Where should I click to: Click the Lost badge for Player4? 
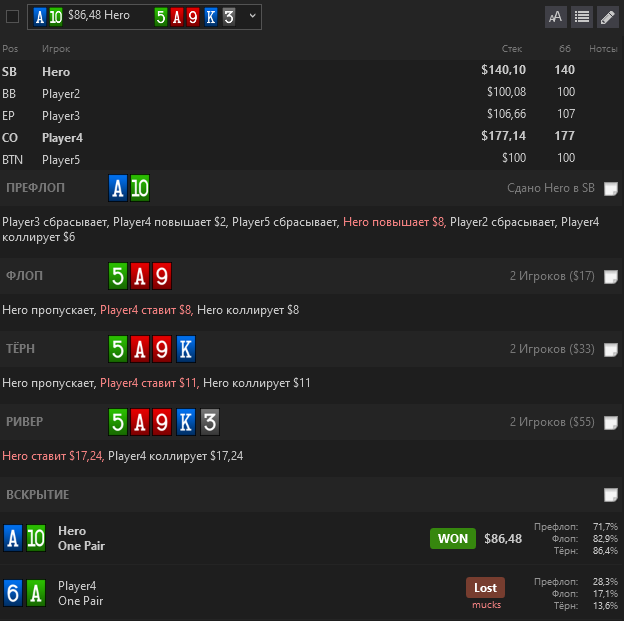point(485,588)
